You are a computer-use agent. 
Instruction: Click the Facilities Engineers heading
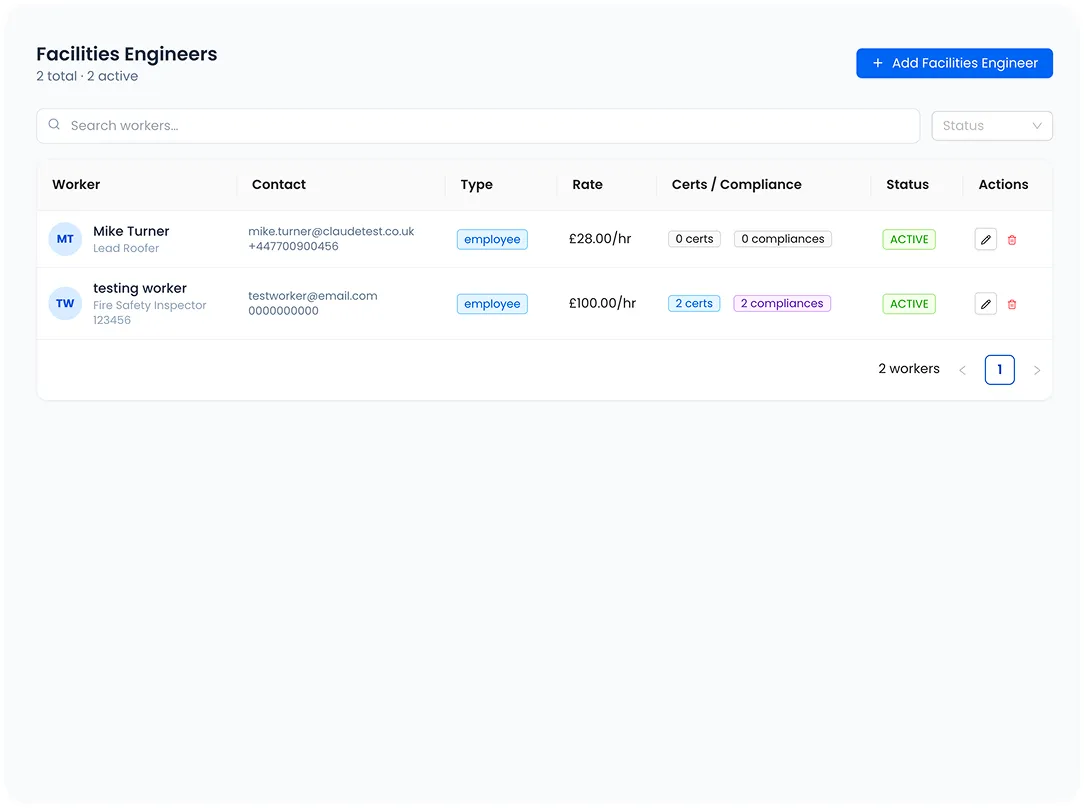click(127, 54)
